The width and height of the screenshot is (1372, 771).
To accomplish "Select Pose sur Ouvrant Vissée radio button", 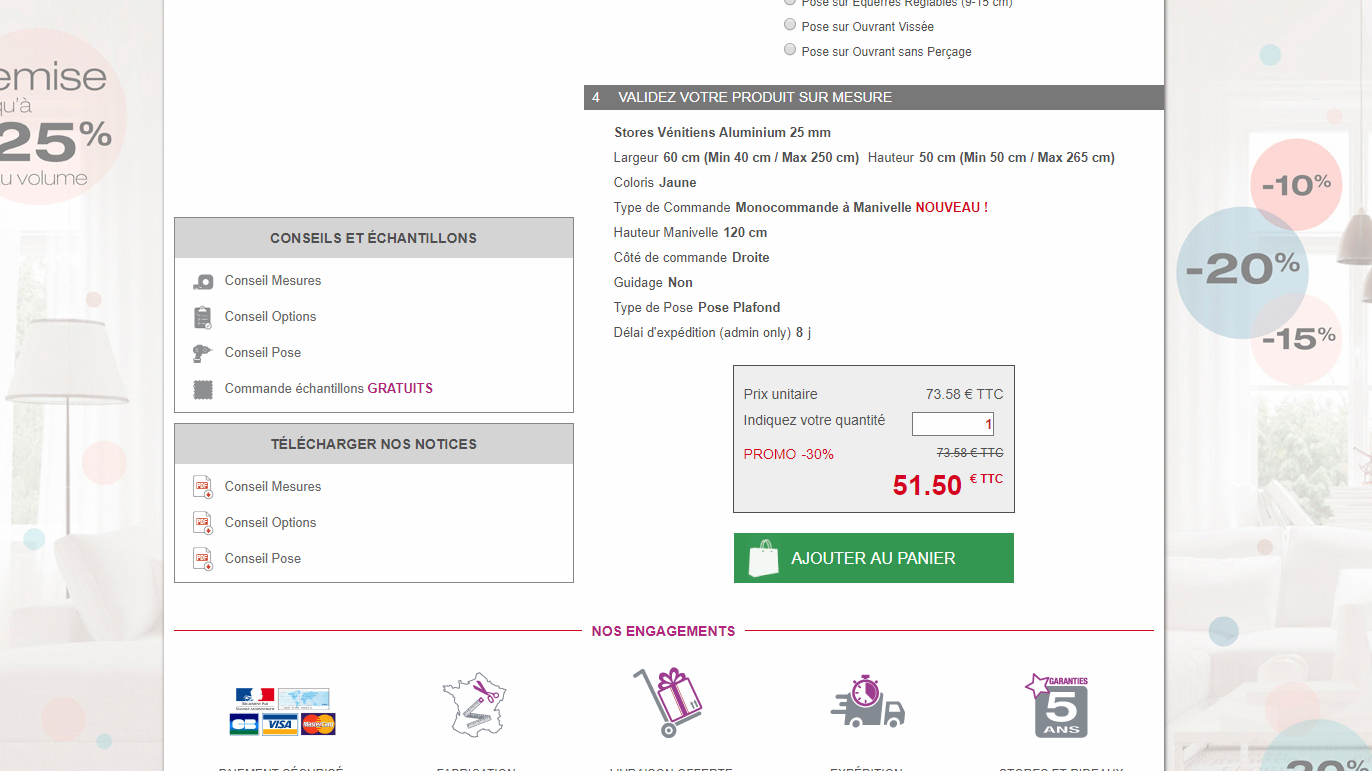I will (790, 25).
